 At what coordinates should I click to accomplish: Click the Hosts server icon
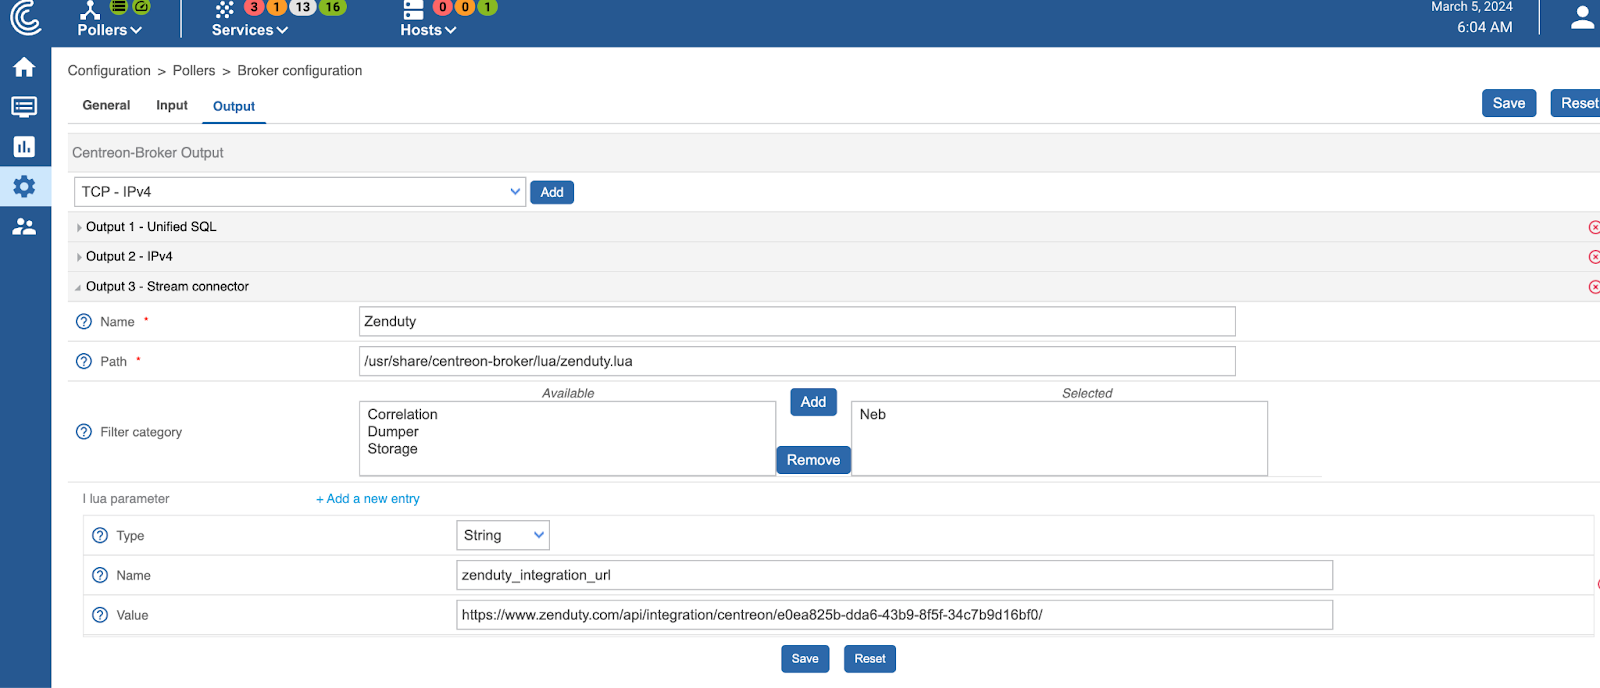tap(413, 10)
